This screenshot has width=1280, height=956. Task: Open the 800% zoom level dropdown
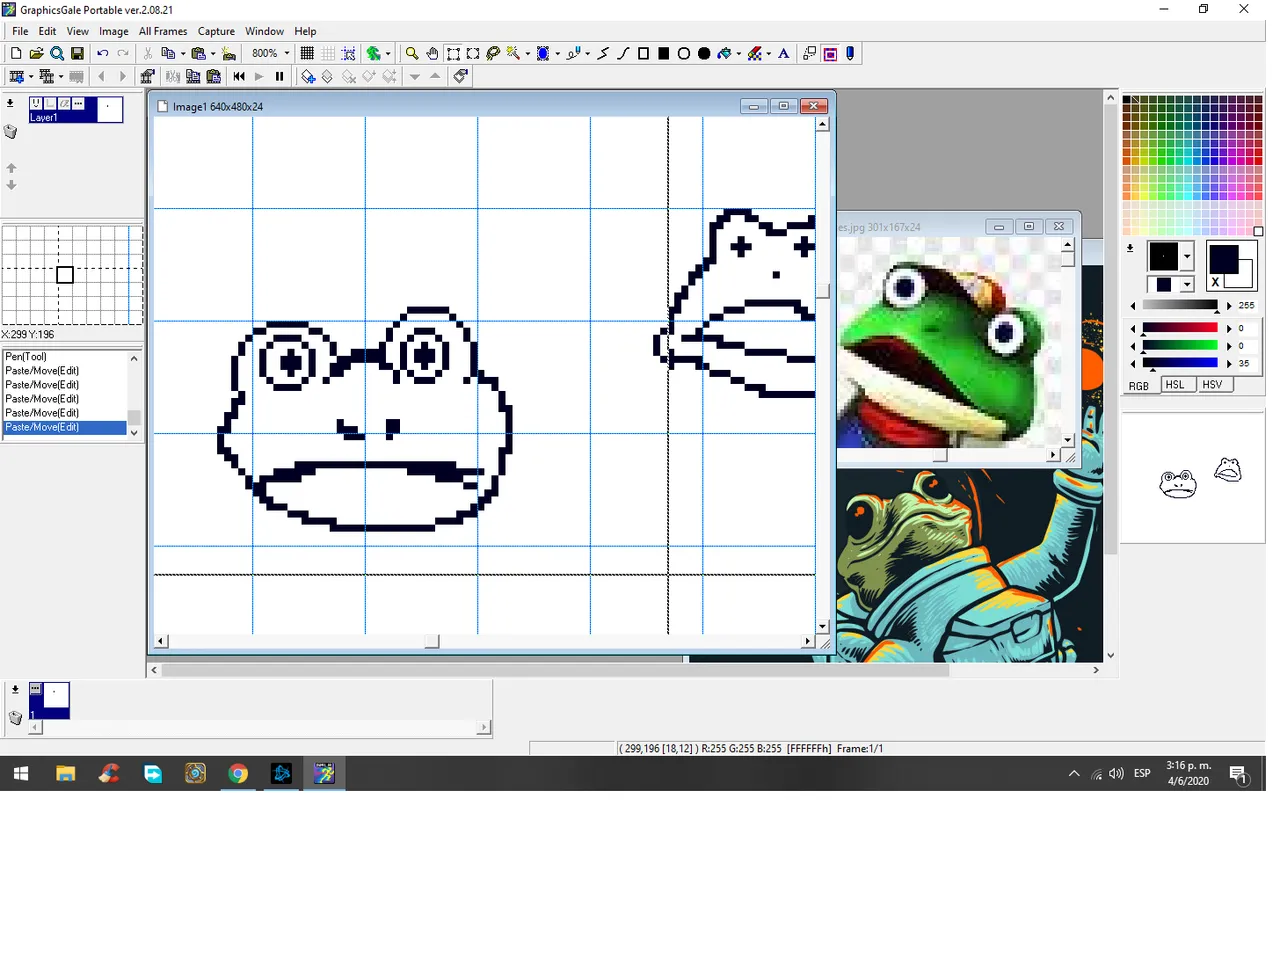287,54
